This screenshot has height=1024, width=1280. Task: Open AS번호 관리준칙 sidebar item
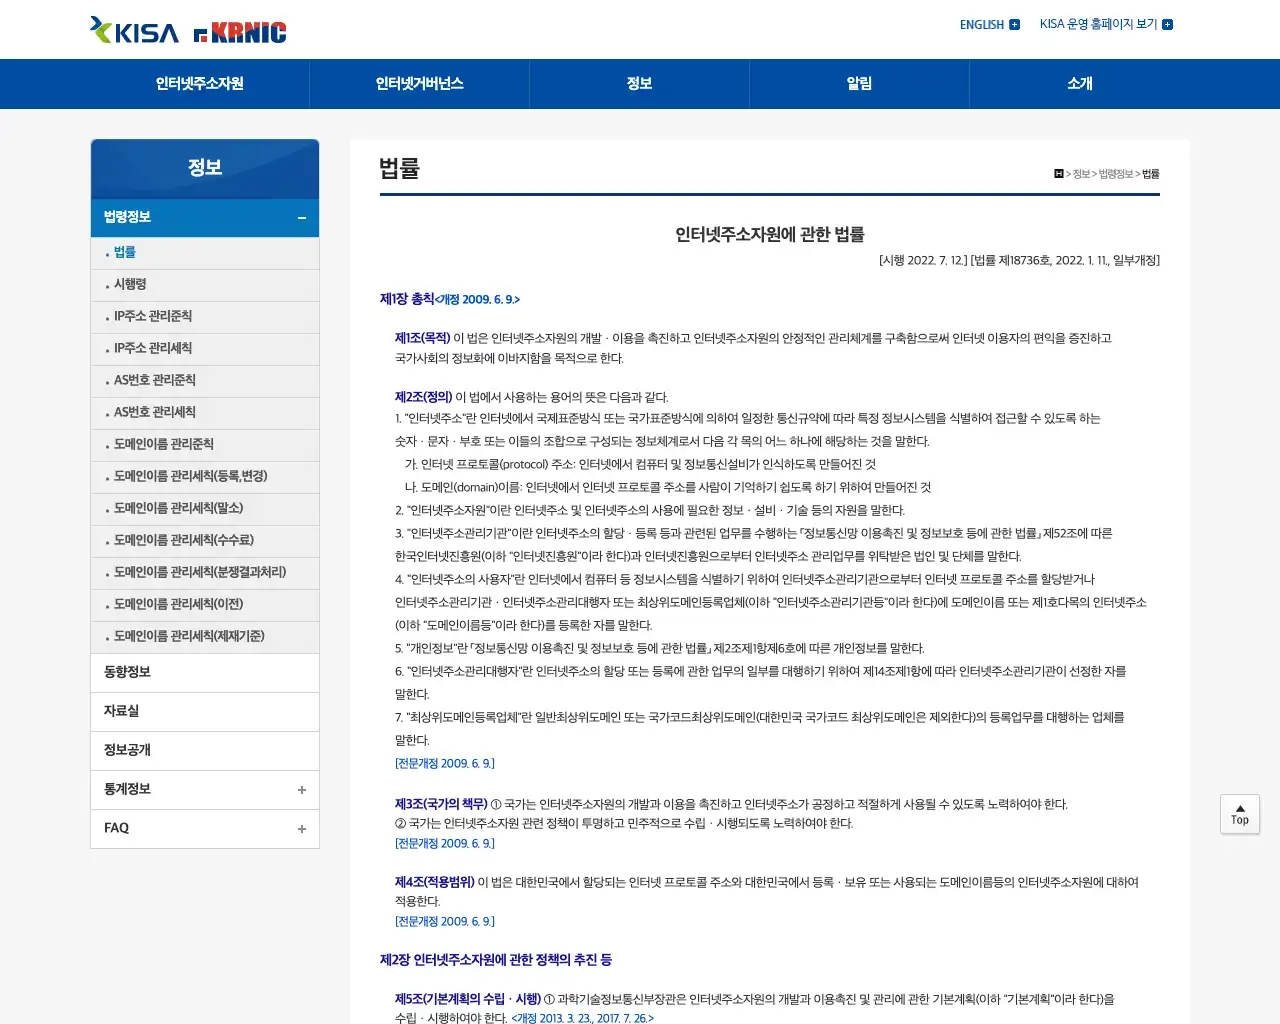(205, 381)
